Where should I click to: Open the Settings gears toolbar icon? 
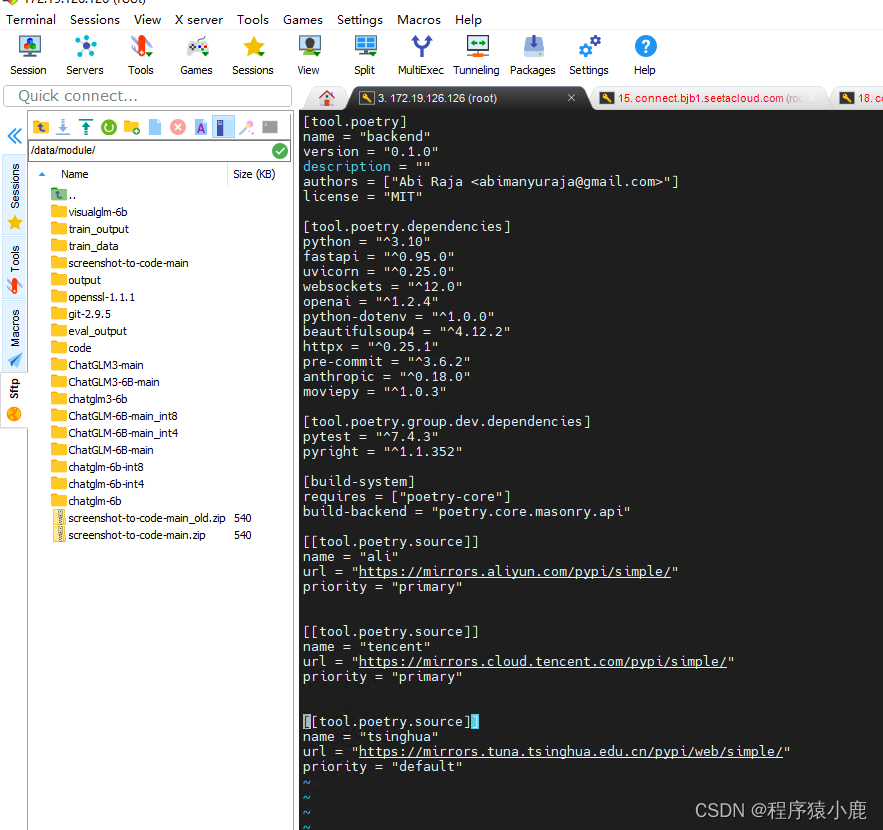589,55
